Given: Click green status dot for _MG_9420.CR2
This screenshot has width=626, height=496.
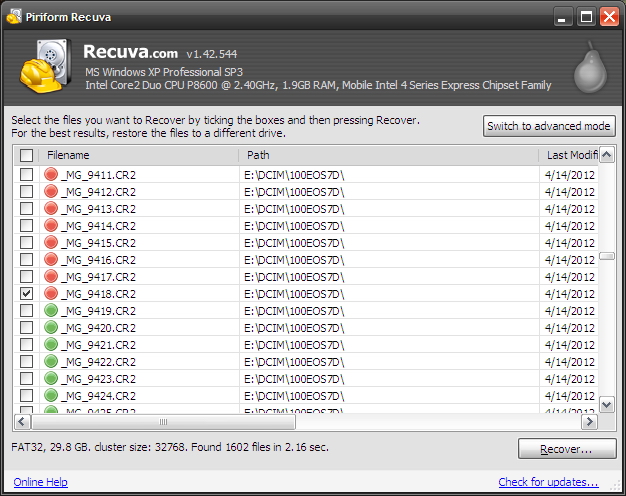Looking at the screenshot, I should tap(51, 327).
